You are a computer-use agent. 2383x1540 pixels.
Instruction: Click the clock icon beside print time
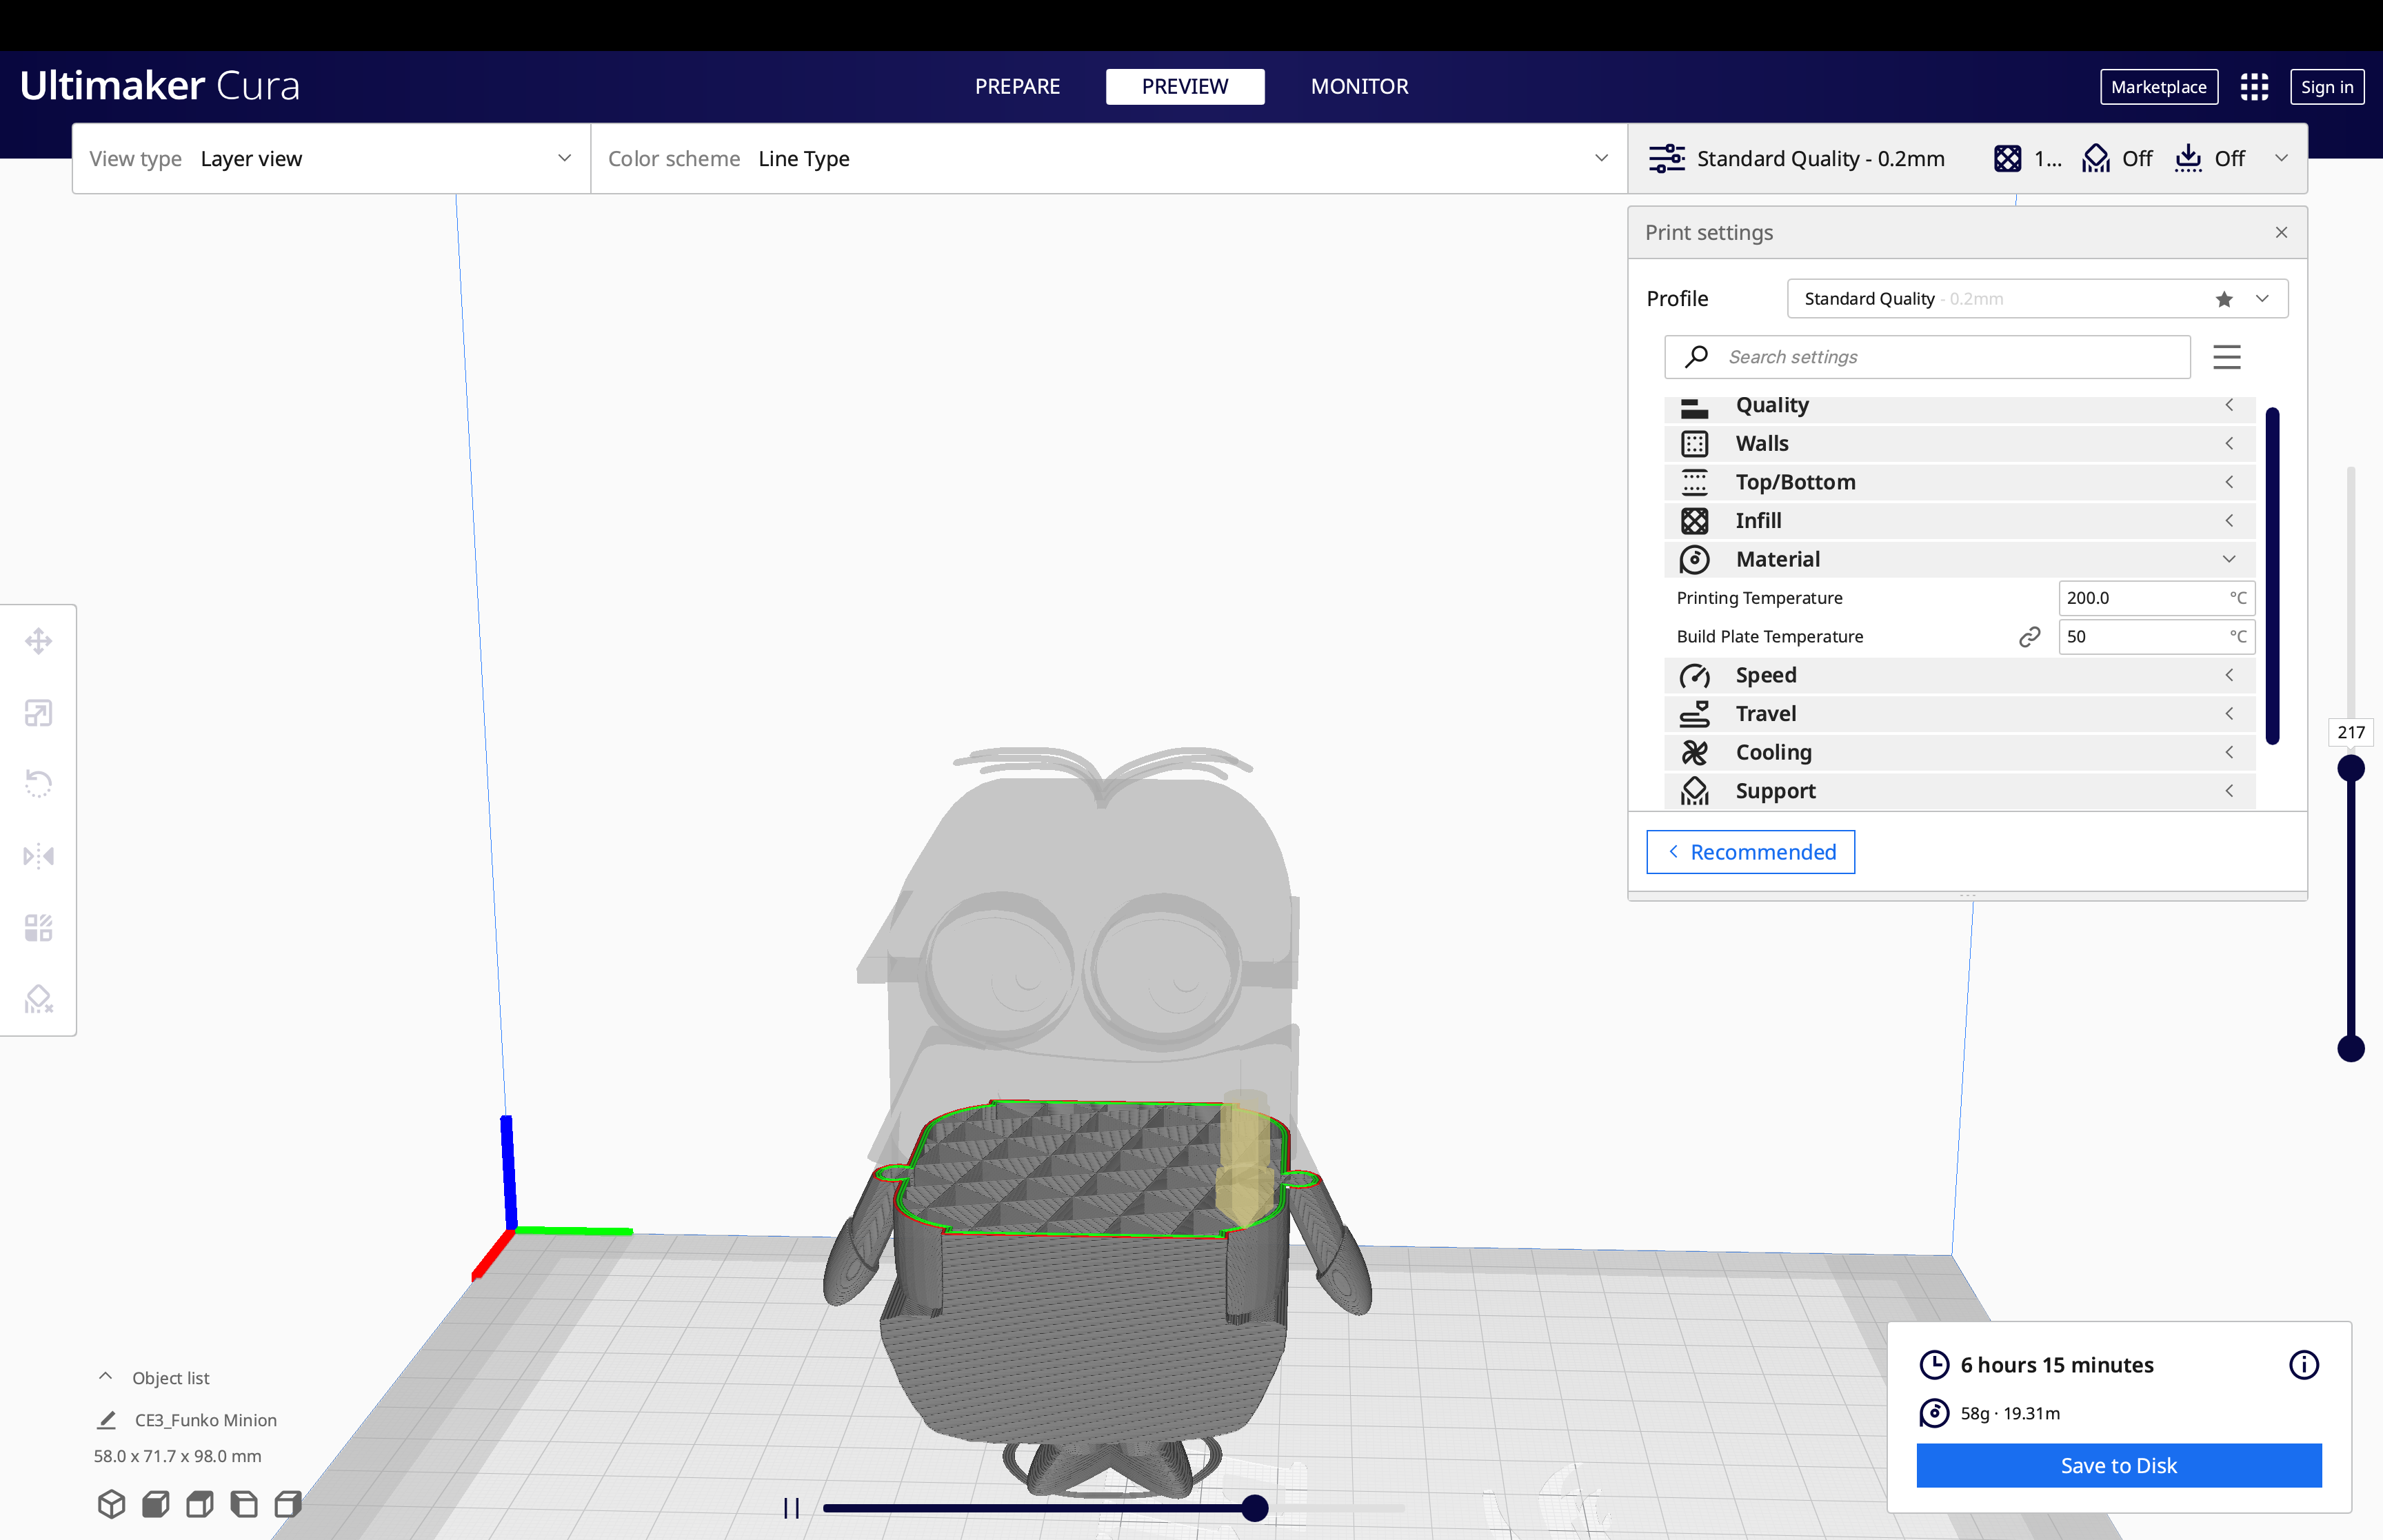(x=1934, y=1365)
